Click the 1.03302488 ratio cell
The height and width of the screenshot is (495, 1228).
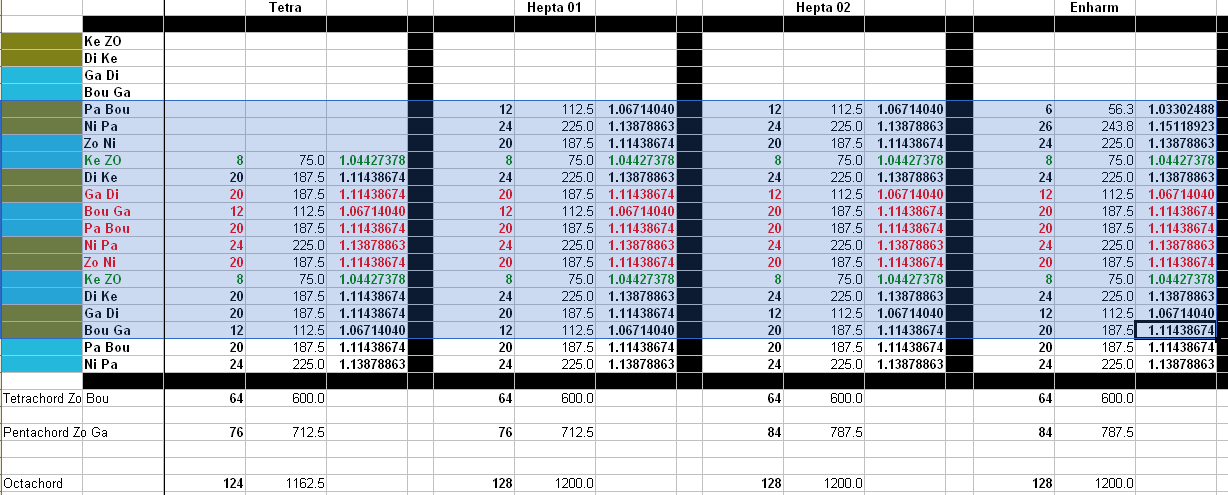click(x=1175, y=109)
